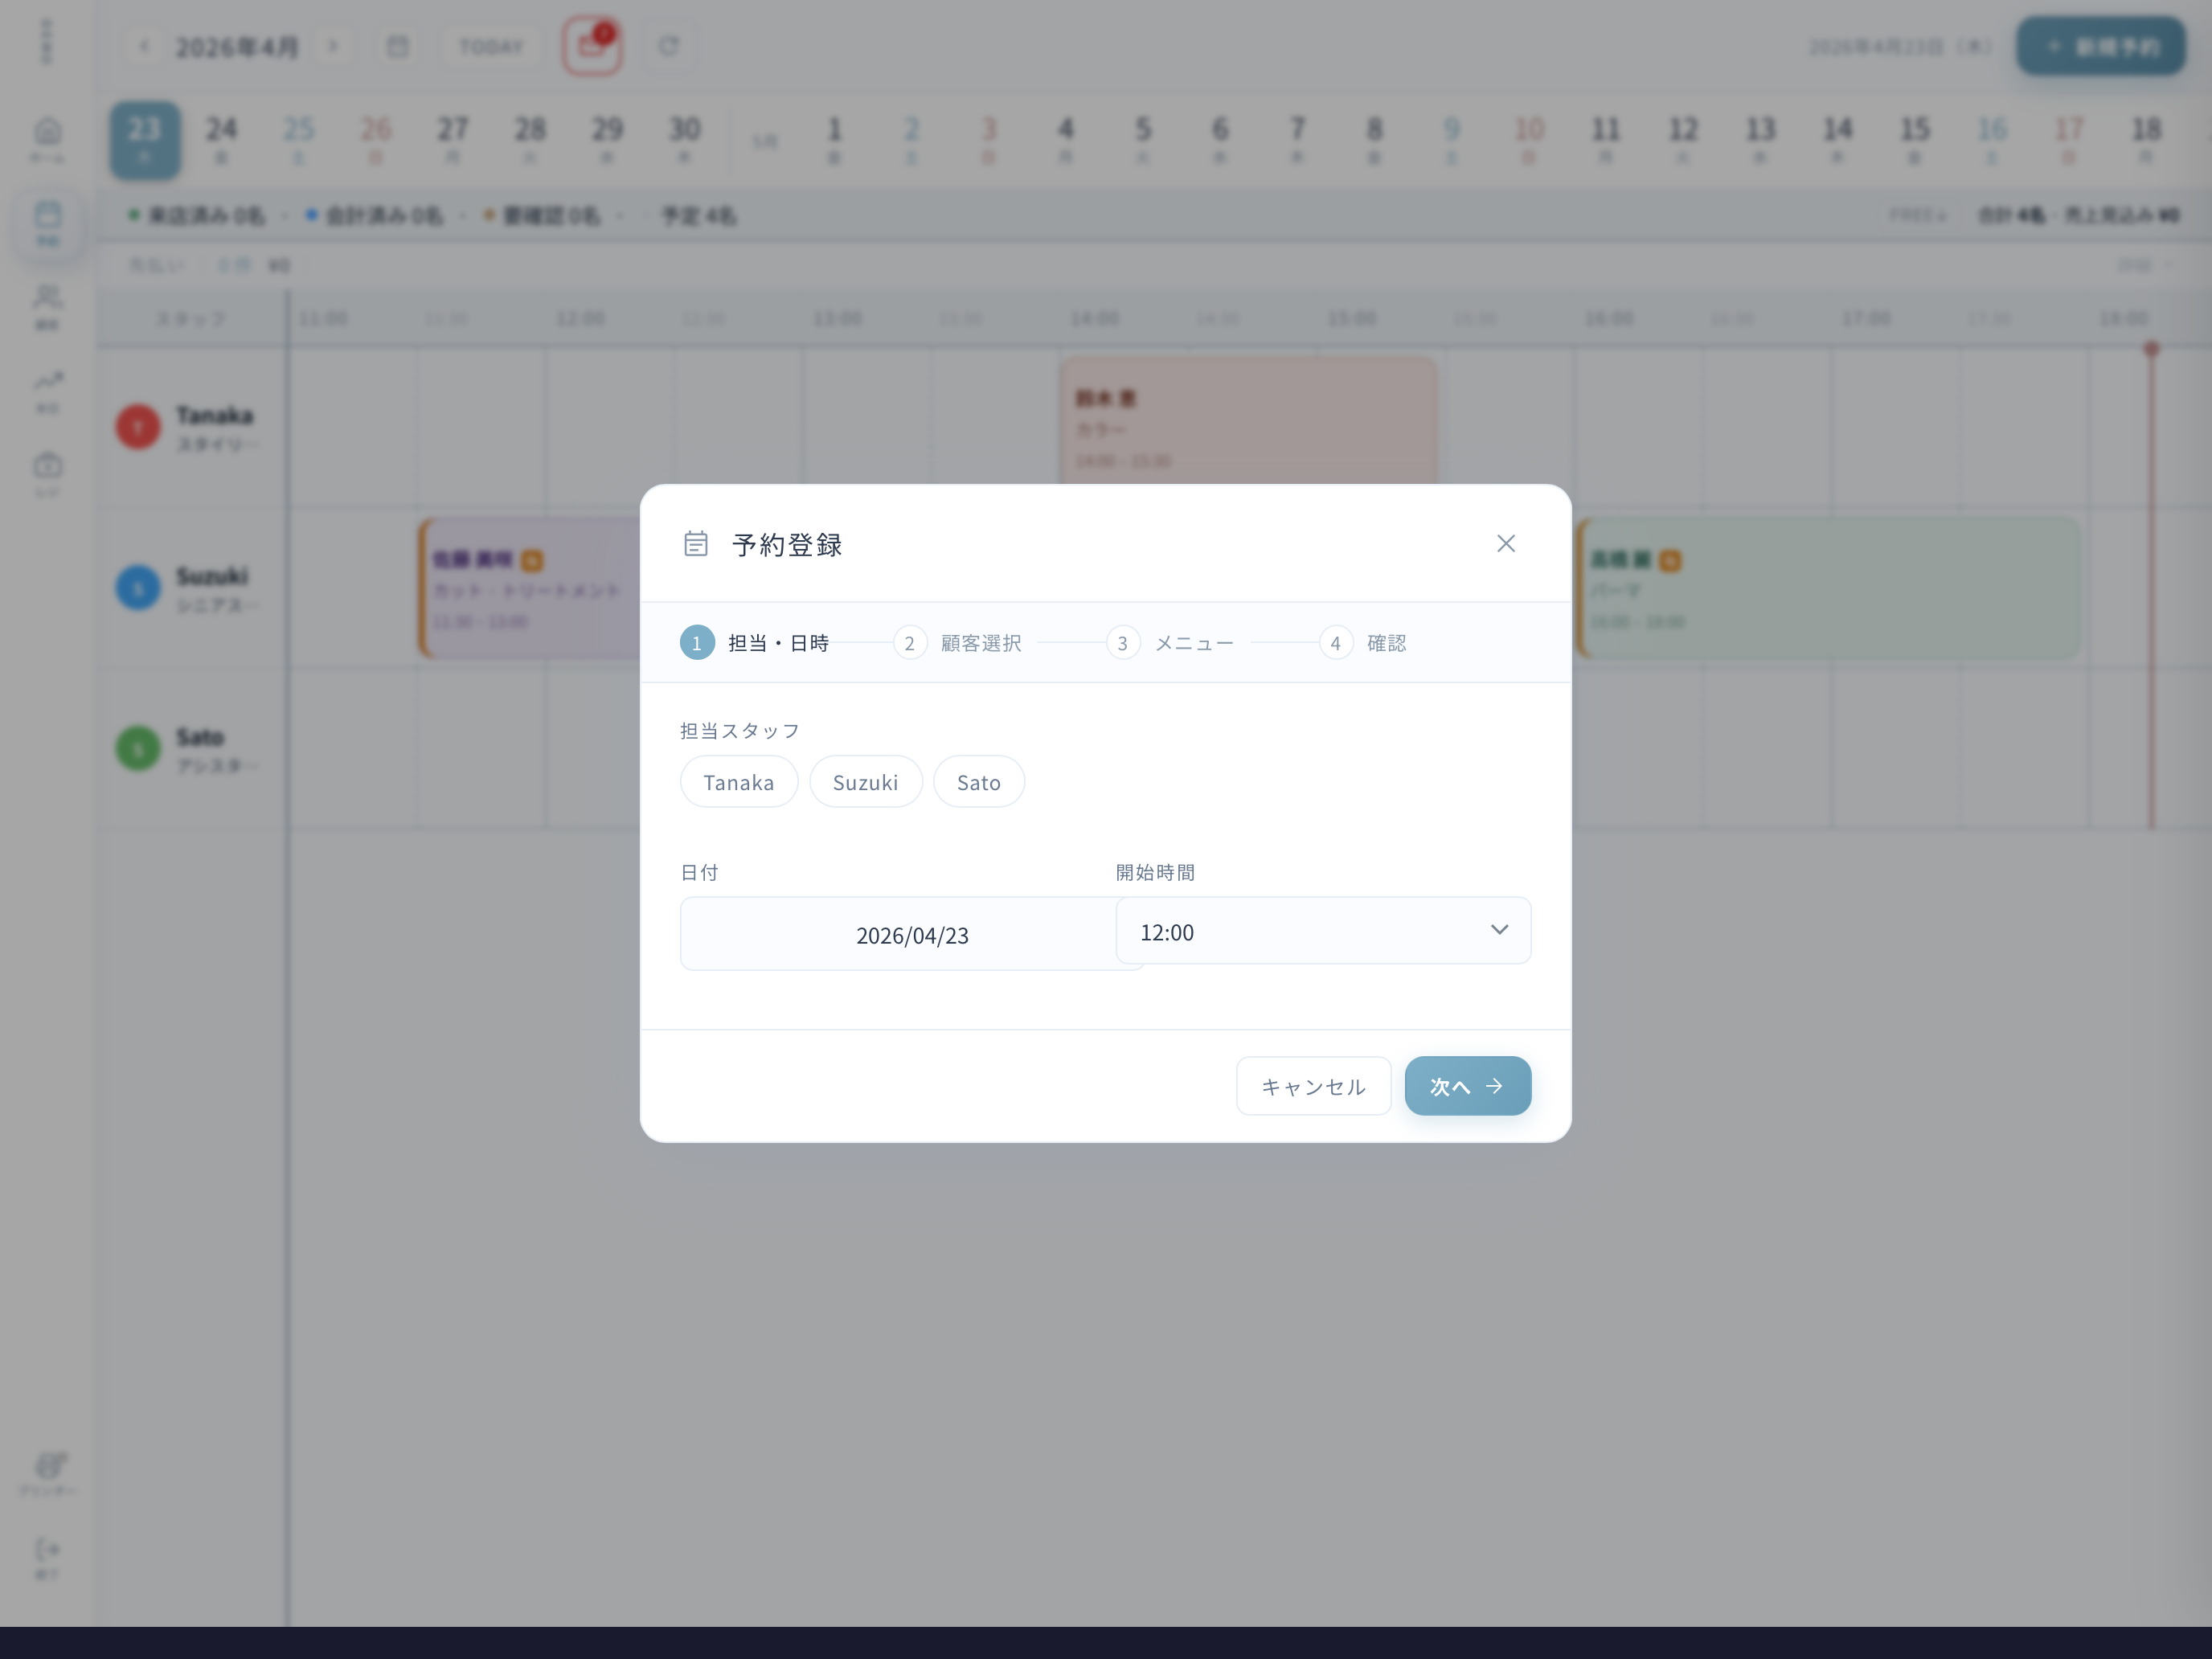Open Home in the left sidebar
The height and width of the screenshot is (1659, 2212).
(48, 140)
